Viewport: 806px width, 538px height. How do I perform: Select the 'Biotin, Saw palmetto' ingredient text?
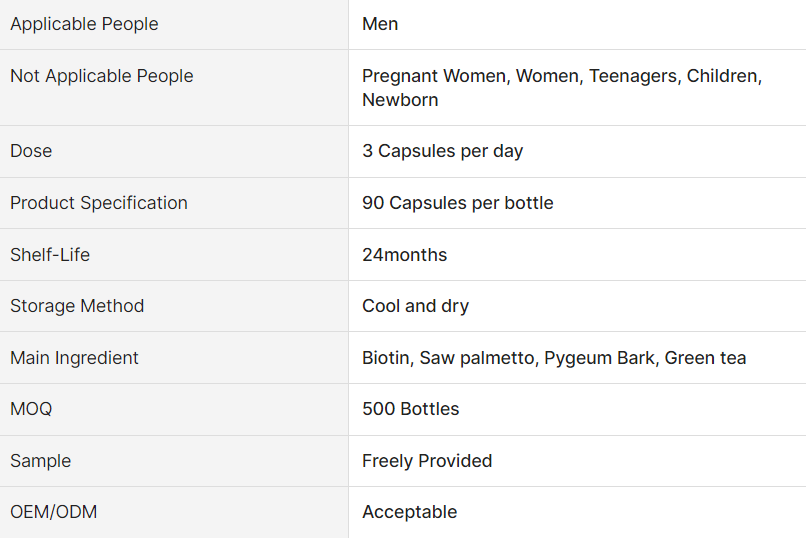tap(448, 358)
